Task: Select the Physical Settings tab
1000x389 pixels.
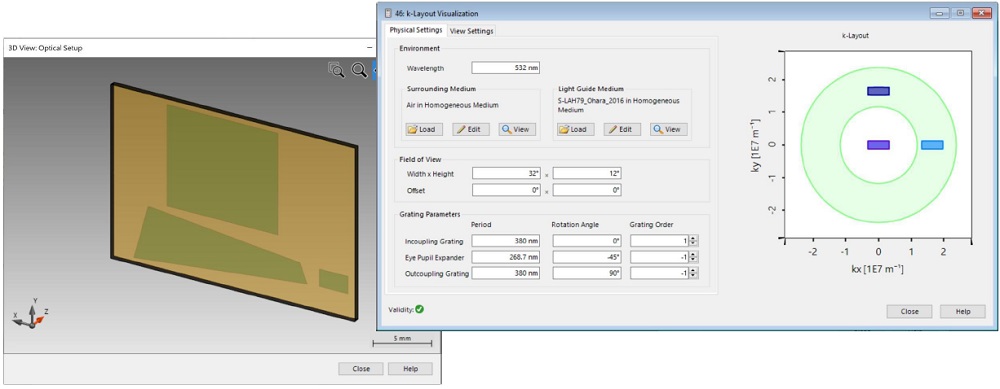Action: pos(415,30)
